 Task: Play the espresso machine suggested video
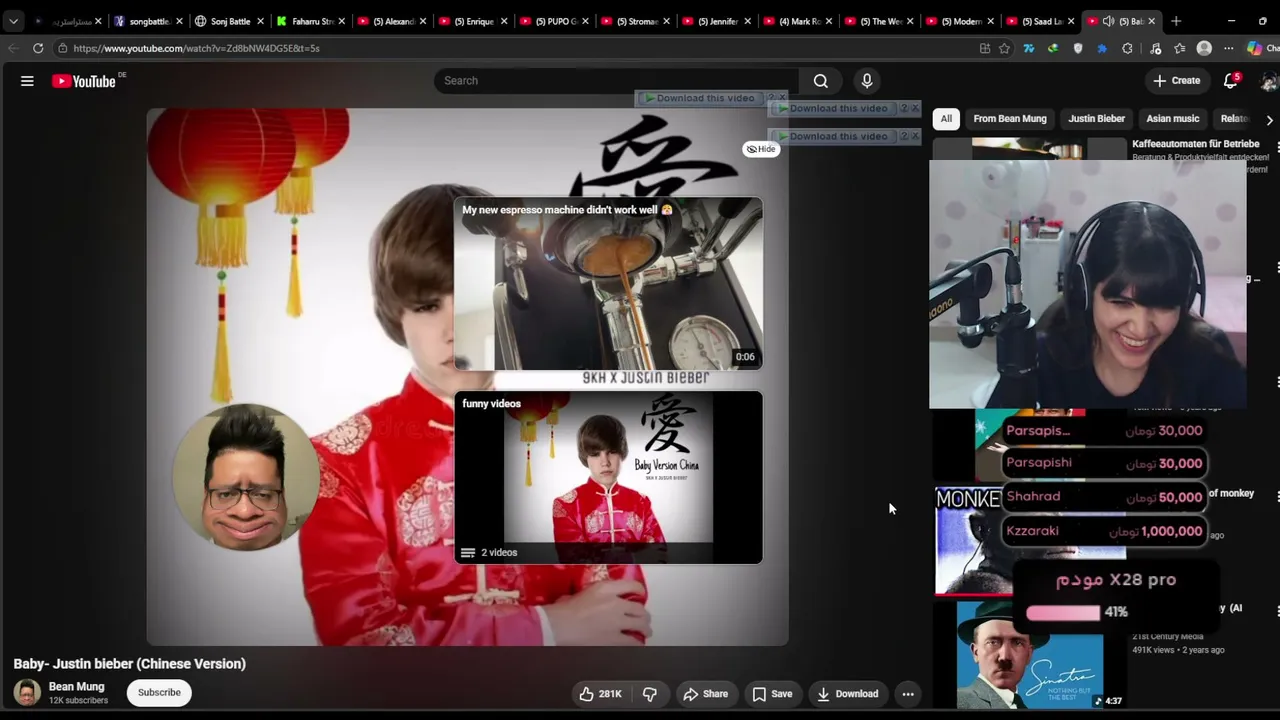click(x=608, y=284)
